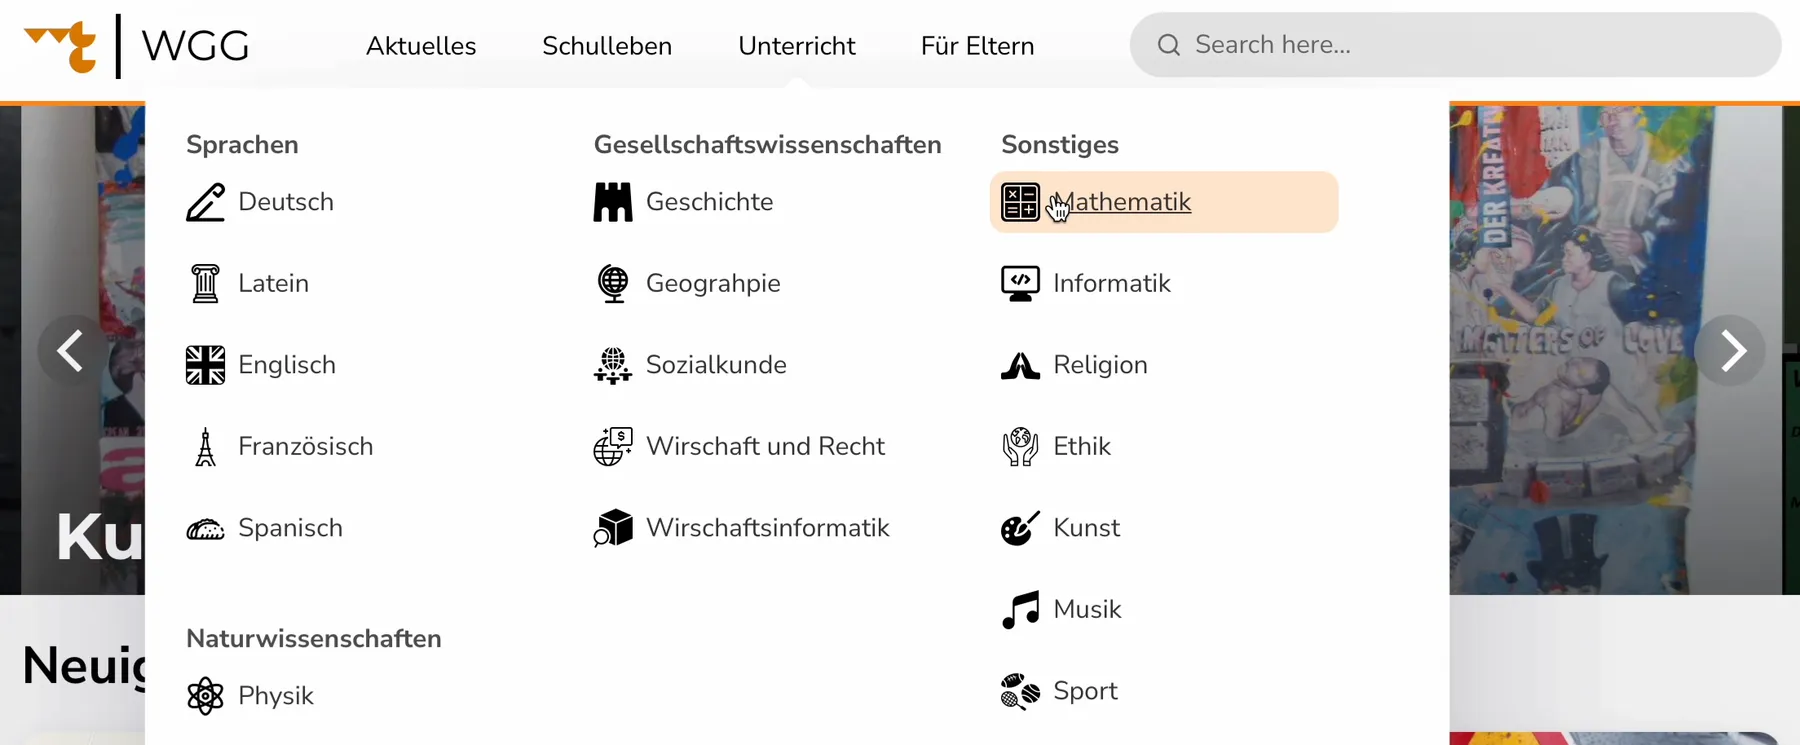Open the Schulleben menu
The image size is (1800, 745).
[606, 45]
